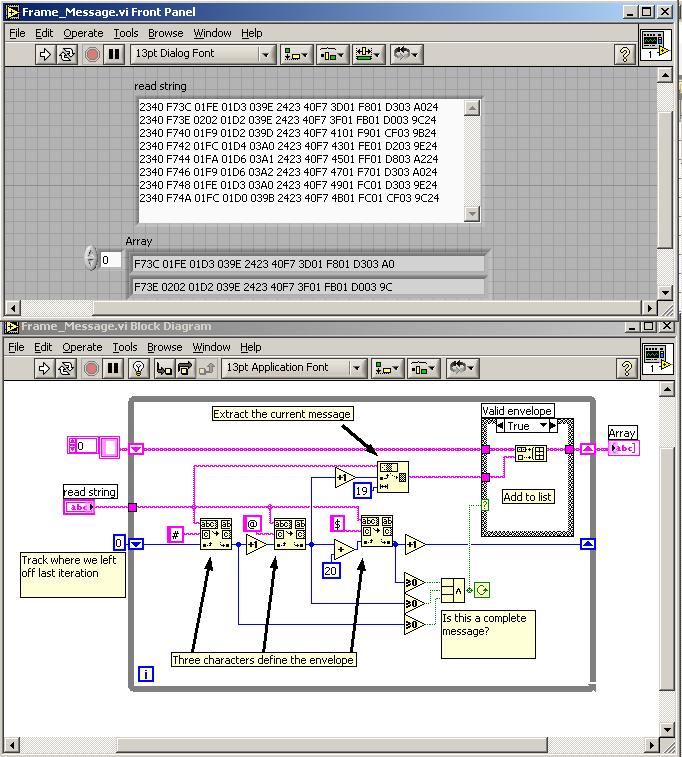Click the Array index numeric field
The width and height of the screenshot is (682, 757).
coord(110,260)
